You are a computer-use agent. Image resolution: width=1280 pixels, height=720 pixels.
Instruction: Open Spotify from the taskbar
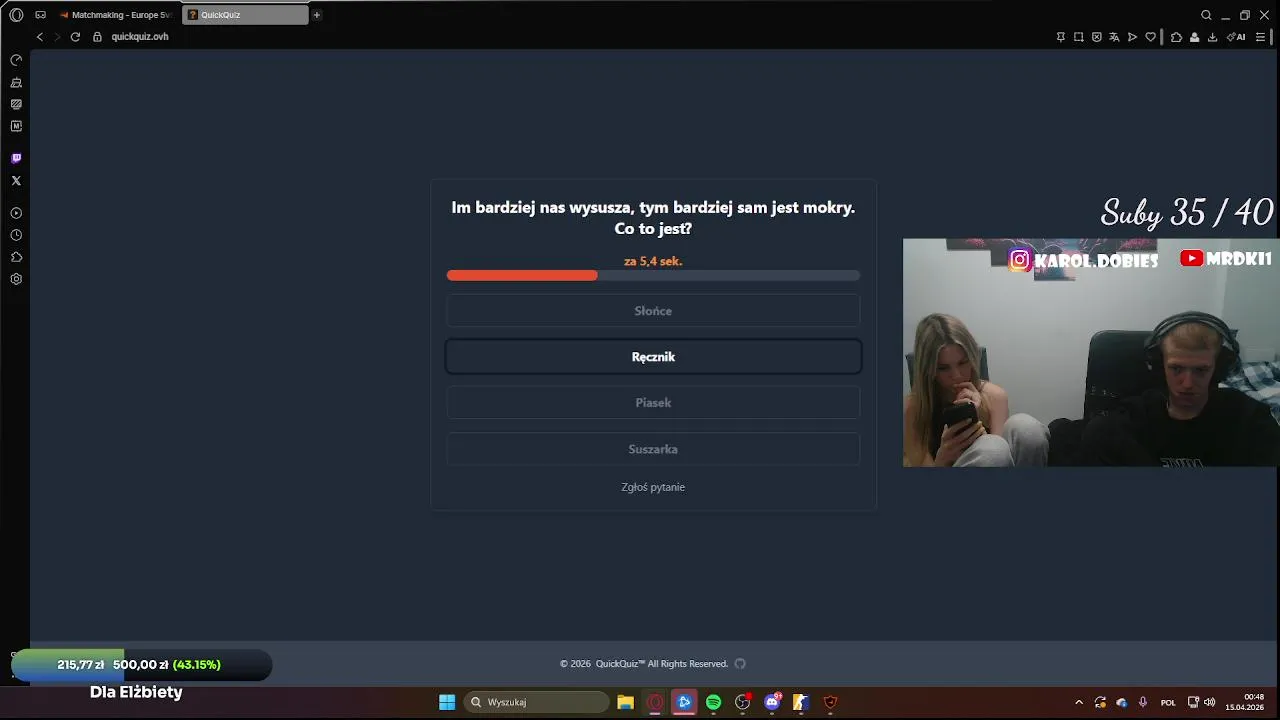point(713,702)
